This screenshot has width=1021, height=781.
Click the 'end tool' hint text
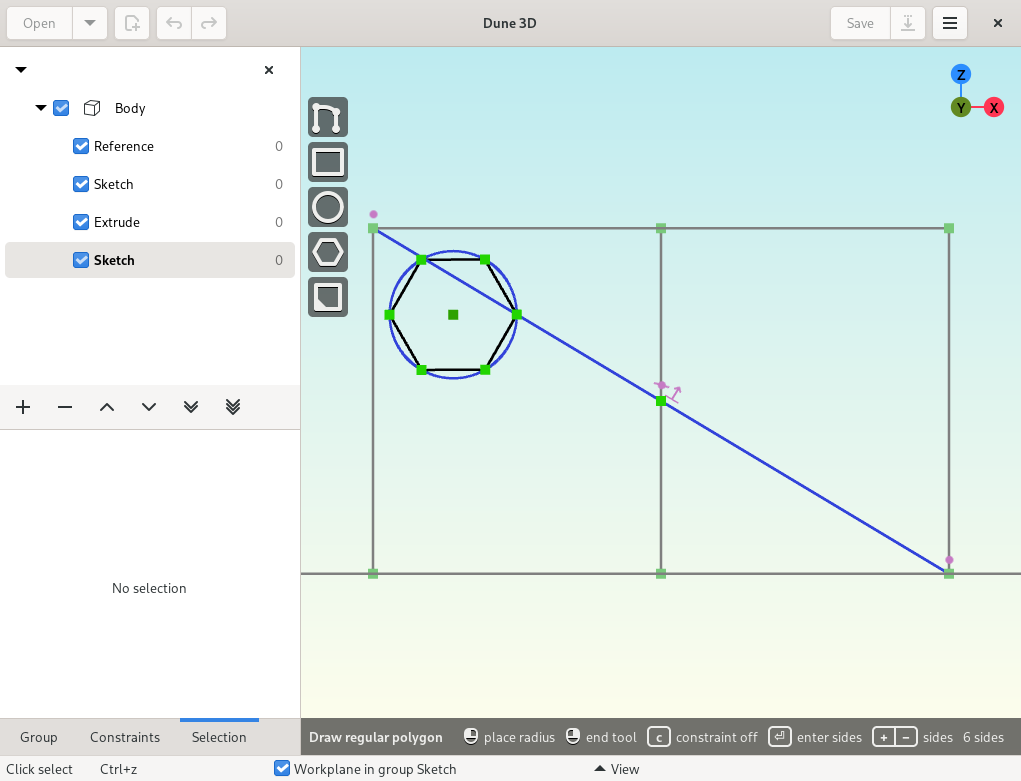coord(611,737)
